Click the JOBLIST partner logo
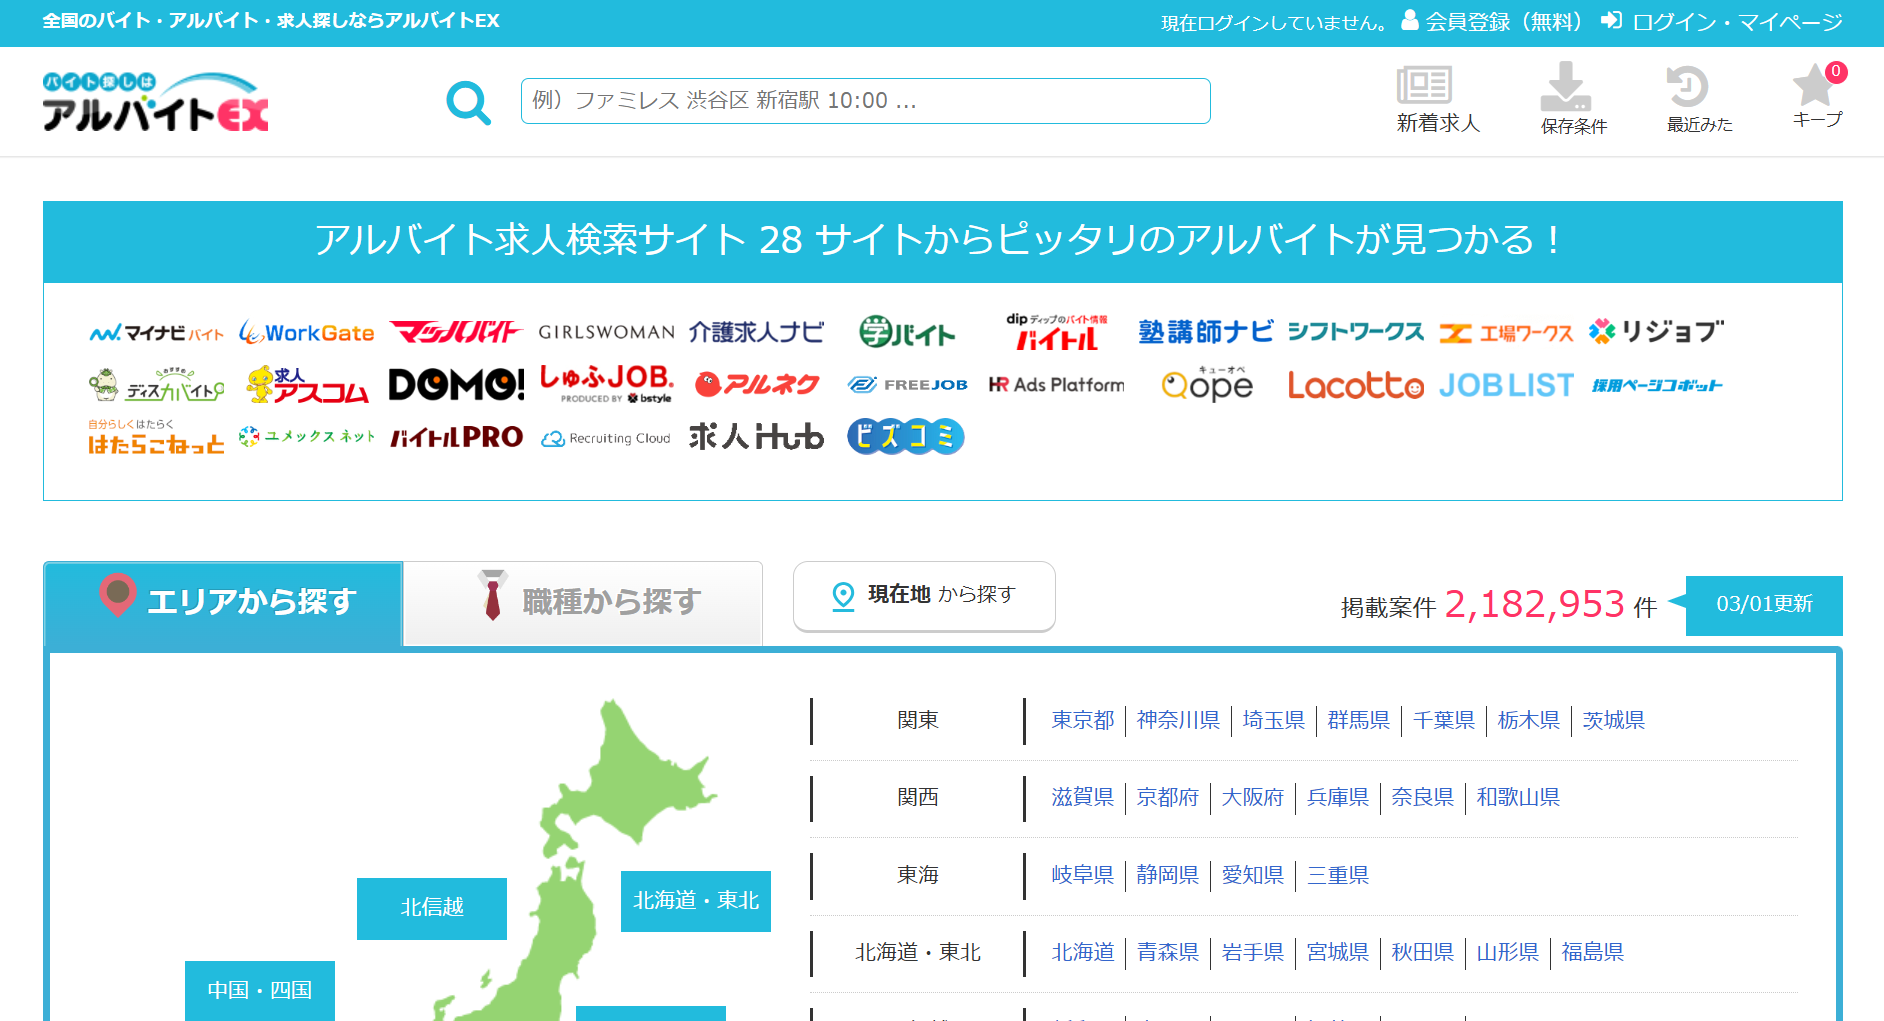Viewport: 1884px width, 1021px height. (1506, 385)
